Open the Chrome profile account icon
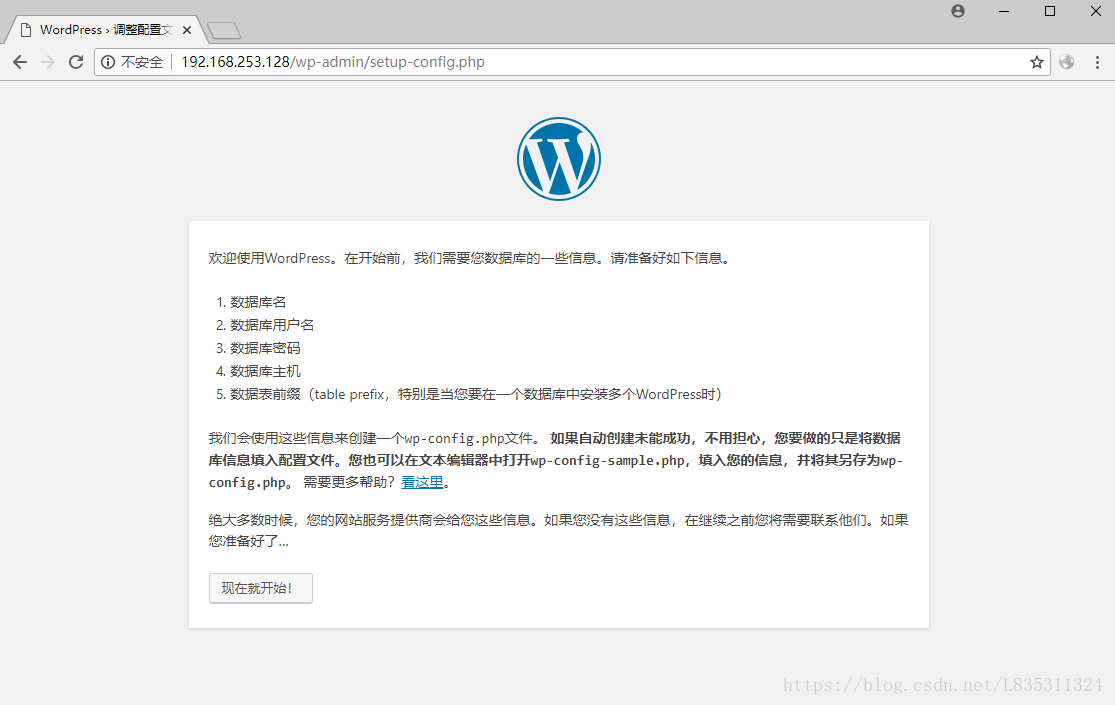The width and height of the screenshot is (1115, 705). click(x=958, y=11)
